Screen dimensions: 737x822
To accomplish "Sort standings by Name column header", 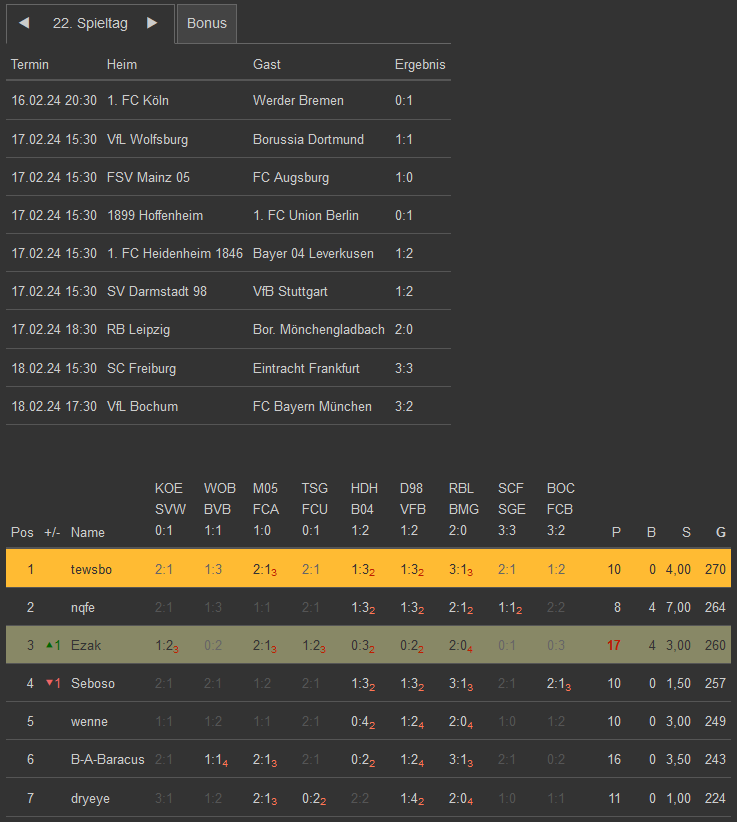I will coord(87,532).
